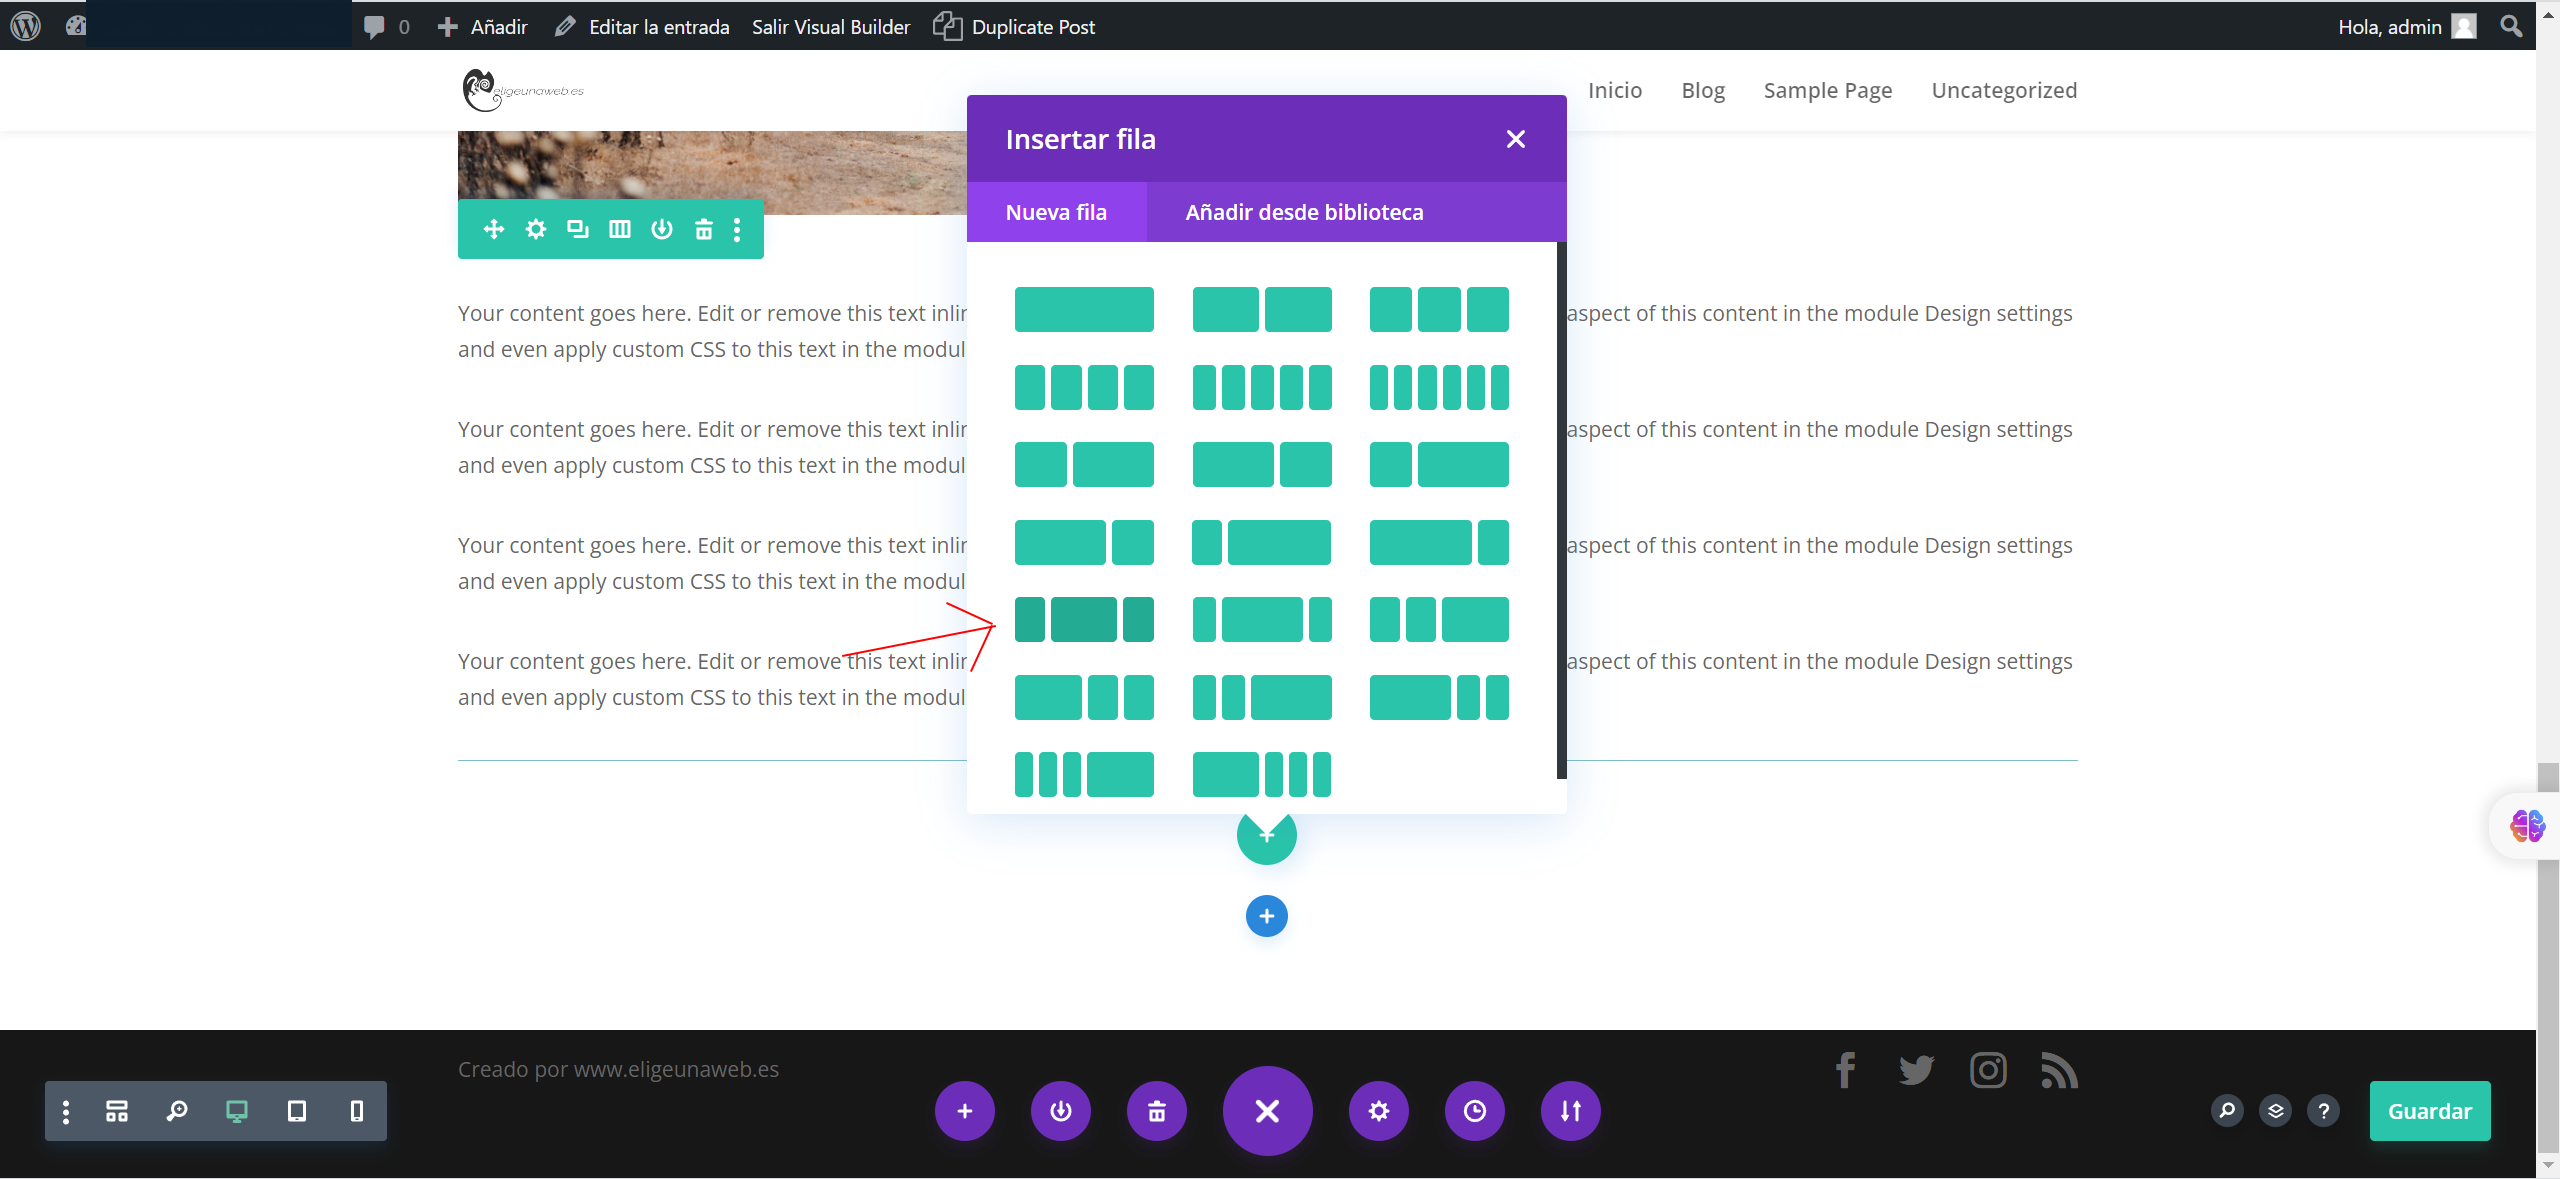The width and height of the screenshot is (2560, 1179).
Task: Expand the bottom-left builder settings dots
Action: click(66, 1111)
